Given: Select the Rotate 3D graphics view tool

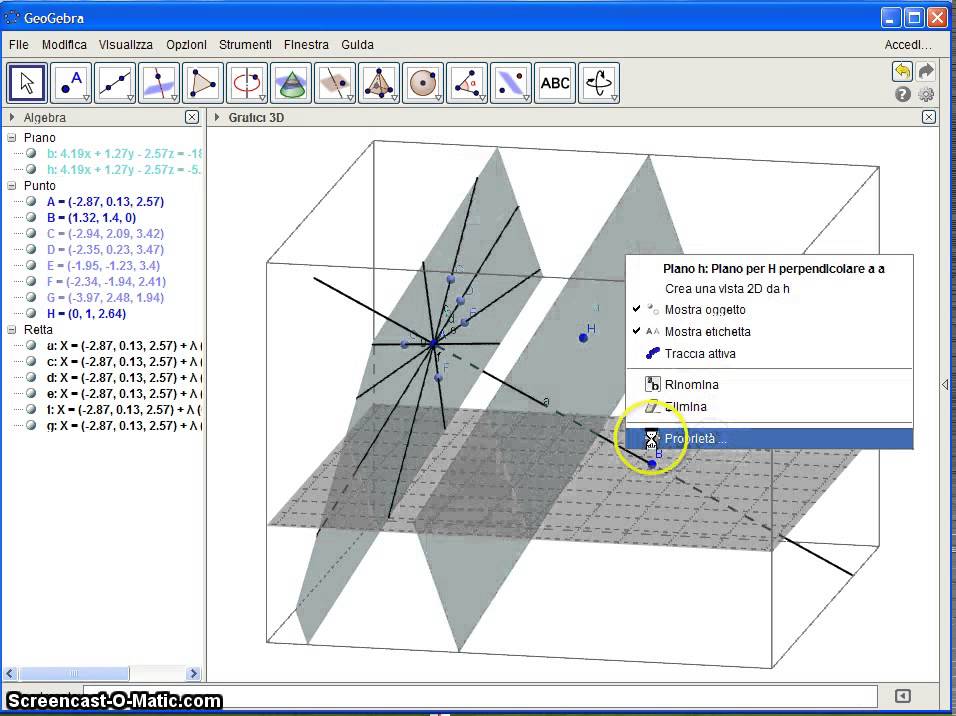Looking at the screenshot, I should (599, 83).
